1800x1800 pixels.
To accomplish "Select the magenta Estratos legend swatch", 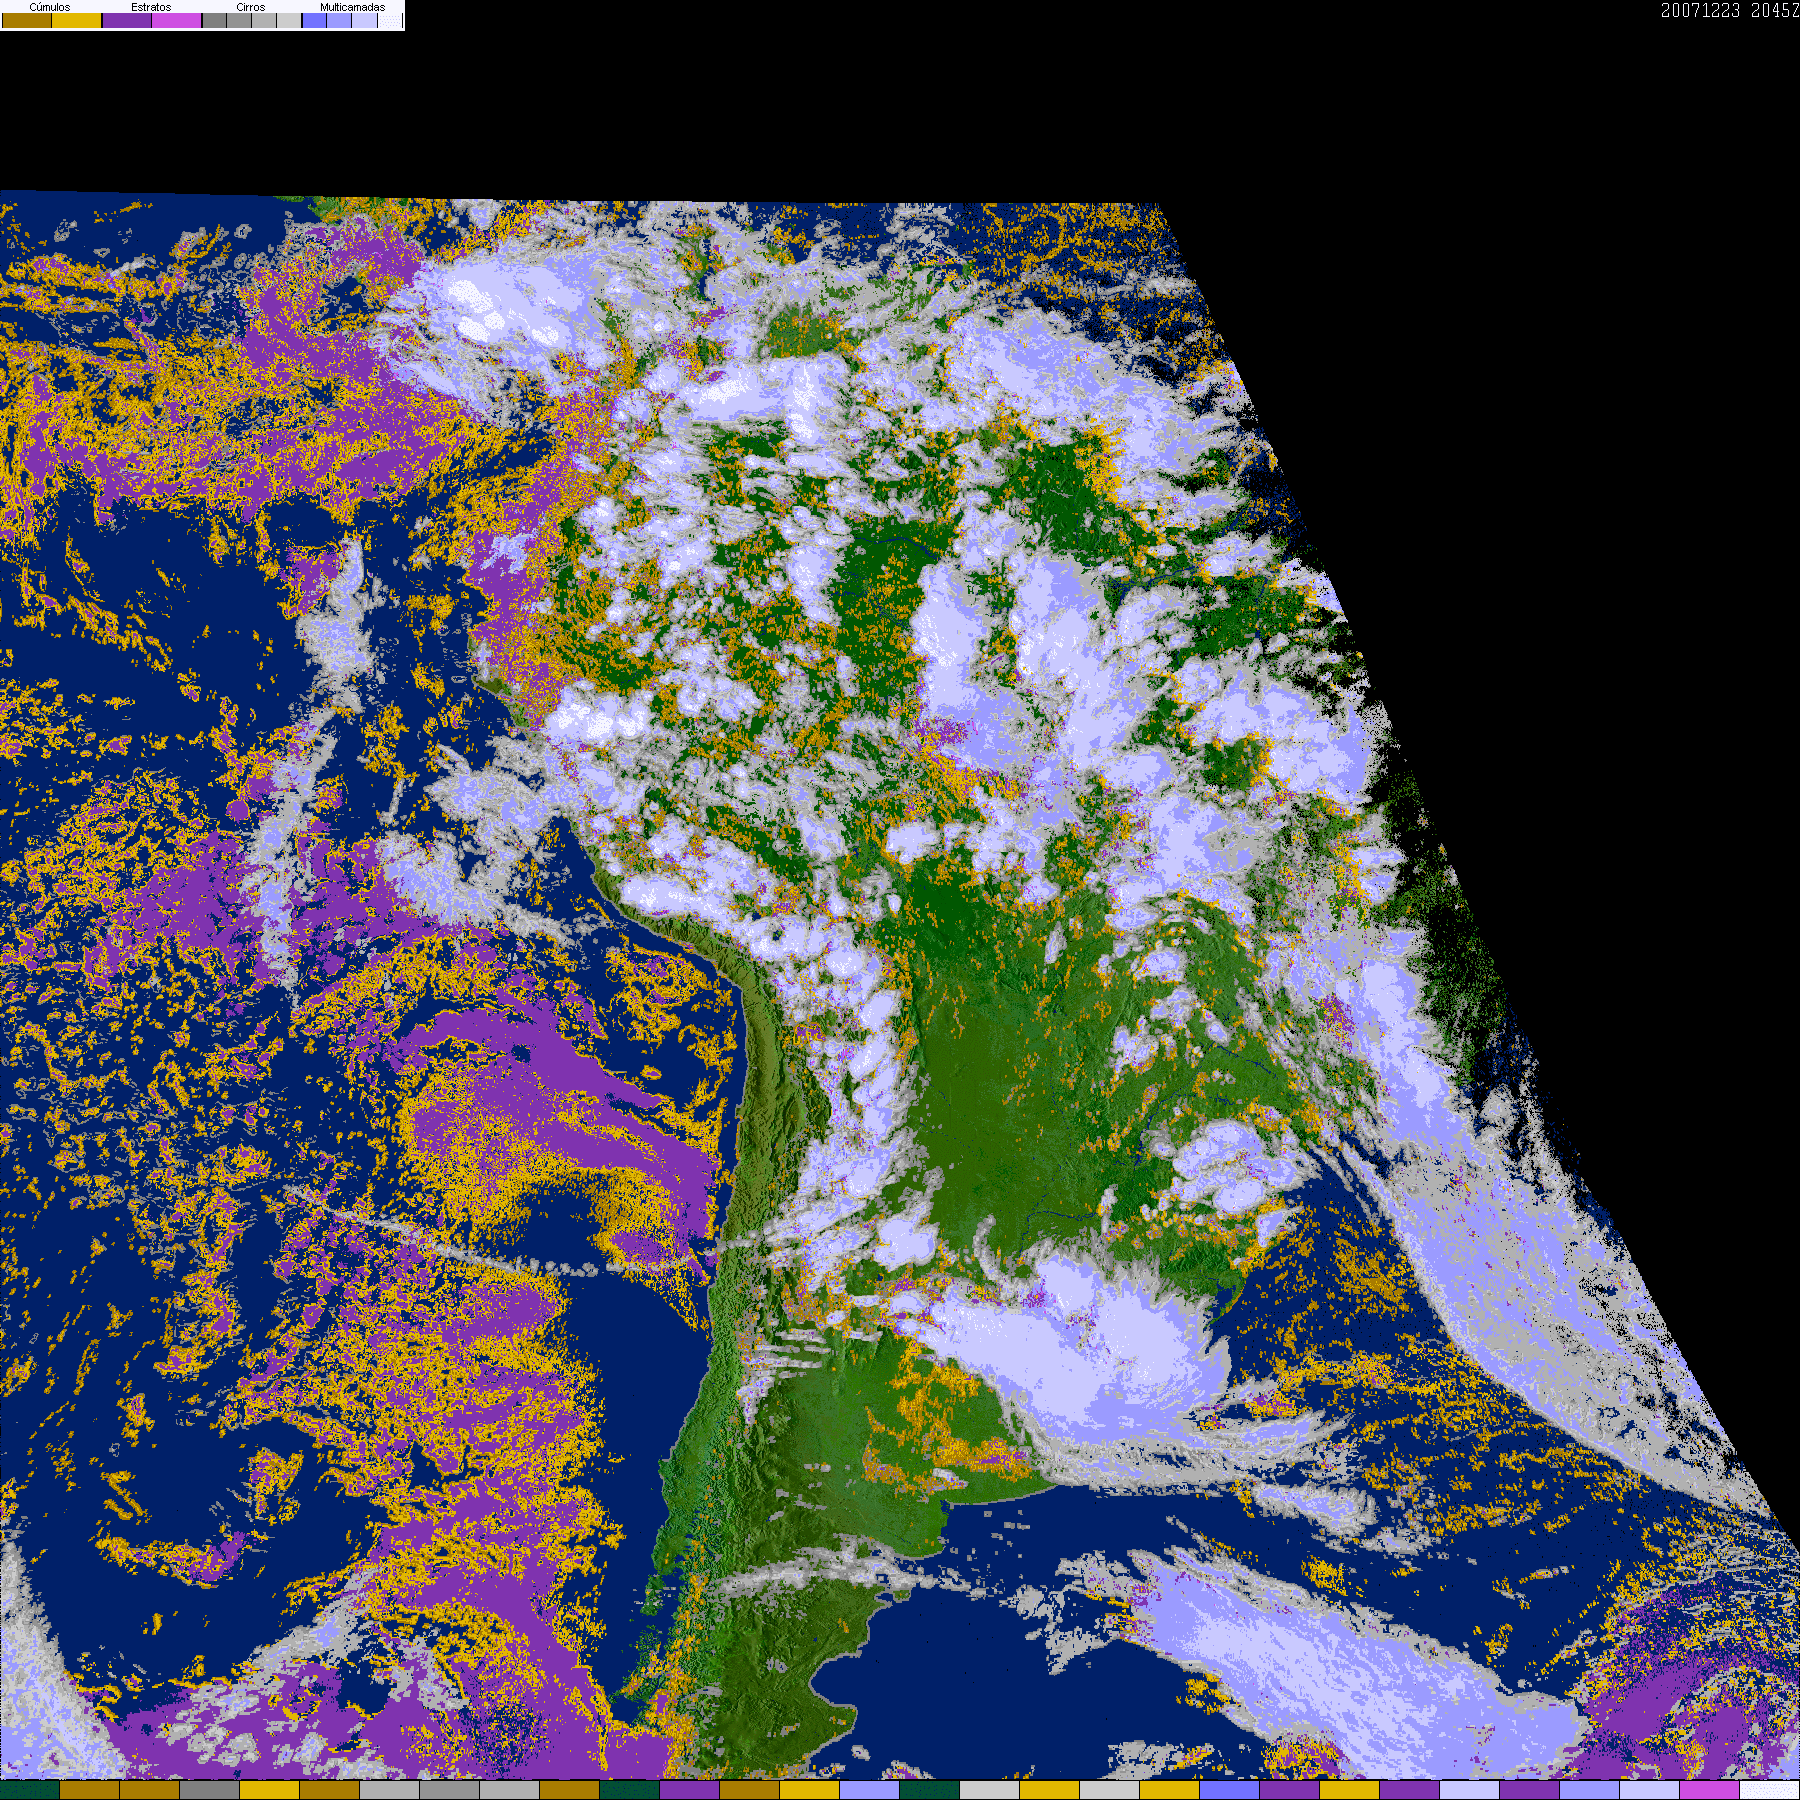I will pyautogui.click(x=177, y=20).
